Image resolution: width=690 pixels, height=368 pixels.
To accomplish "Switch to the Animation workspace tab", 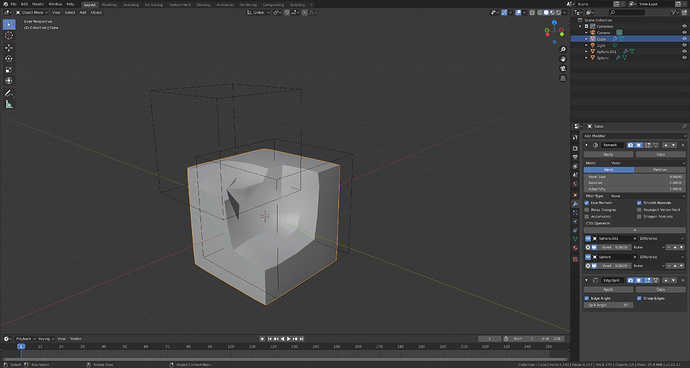I will pos(225,4).
